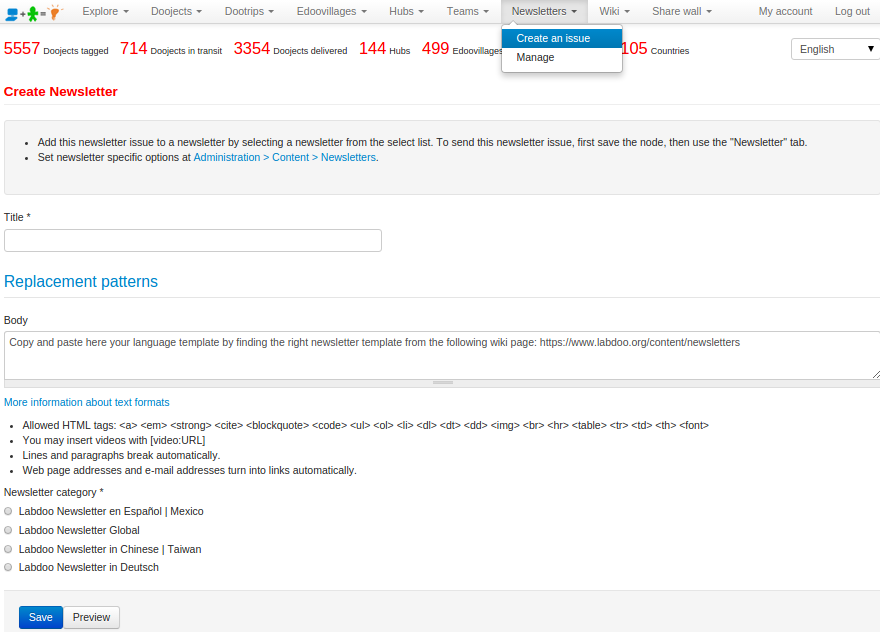Viewport: 880px width, 632px height.
Task: Click the 'Web page addresses and e-mail addresses' tip
Action: coord(190,470)
